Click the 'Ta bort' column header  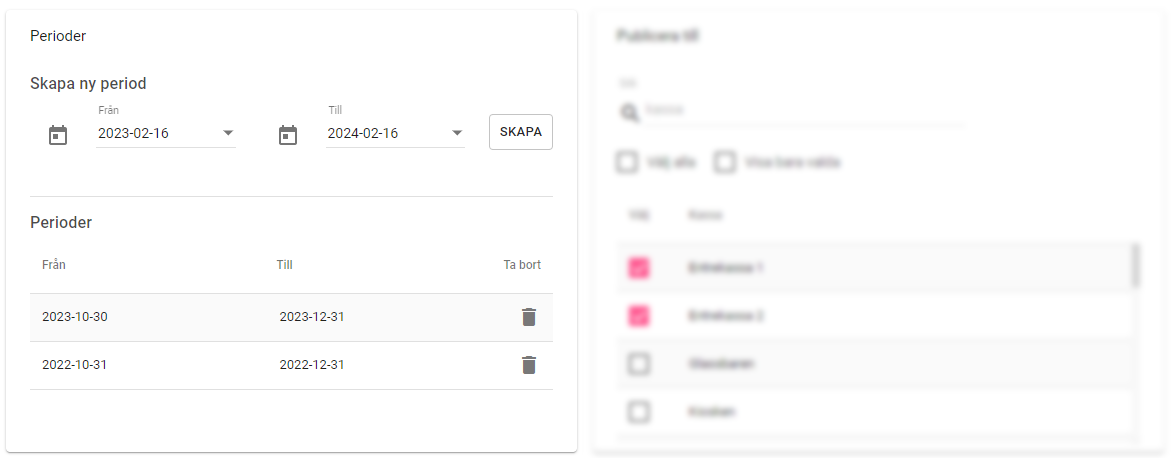coord(522,265)
